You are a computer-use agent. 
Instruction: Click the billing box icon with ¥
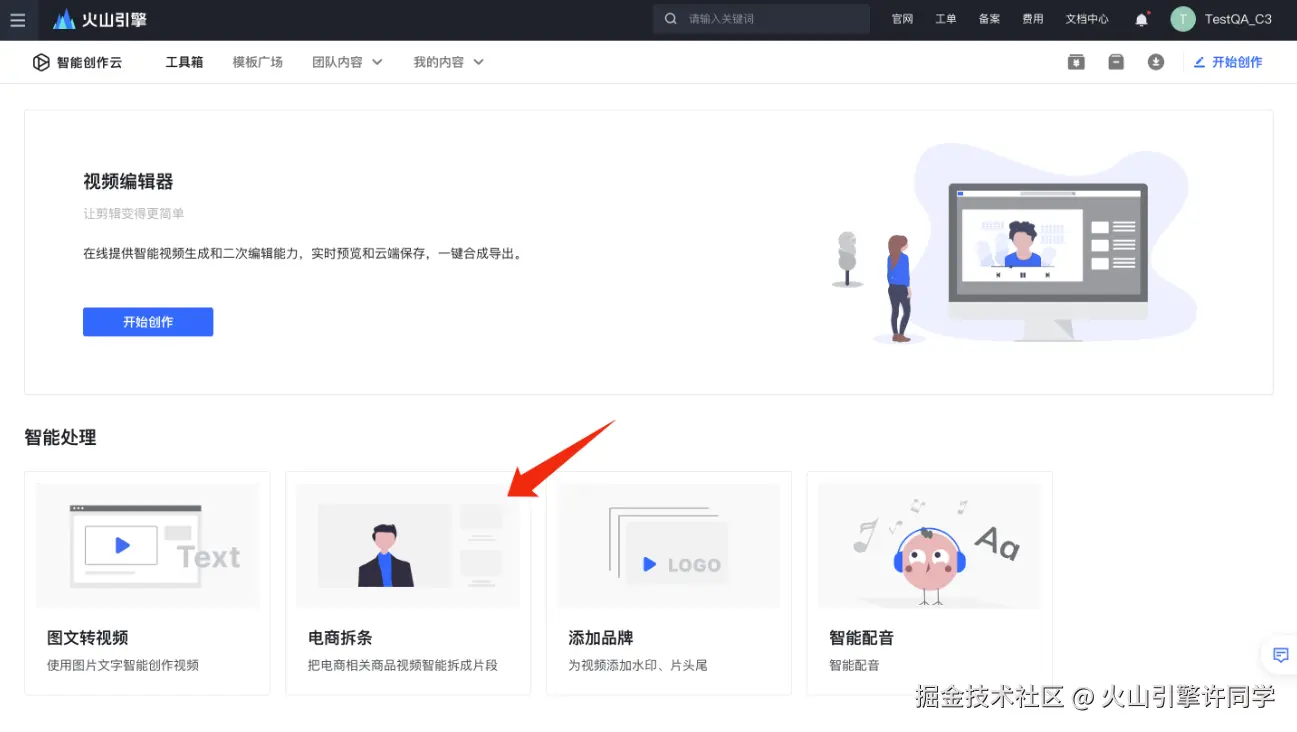coord(1076,62)
